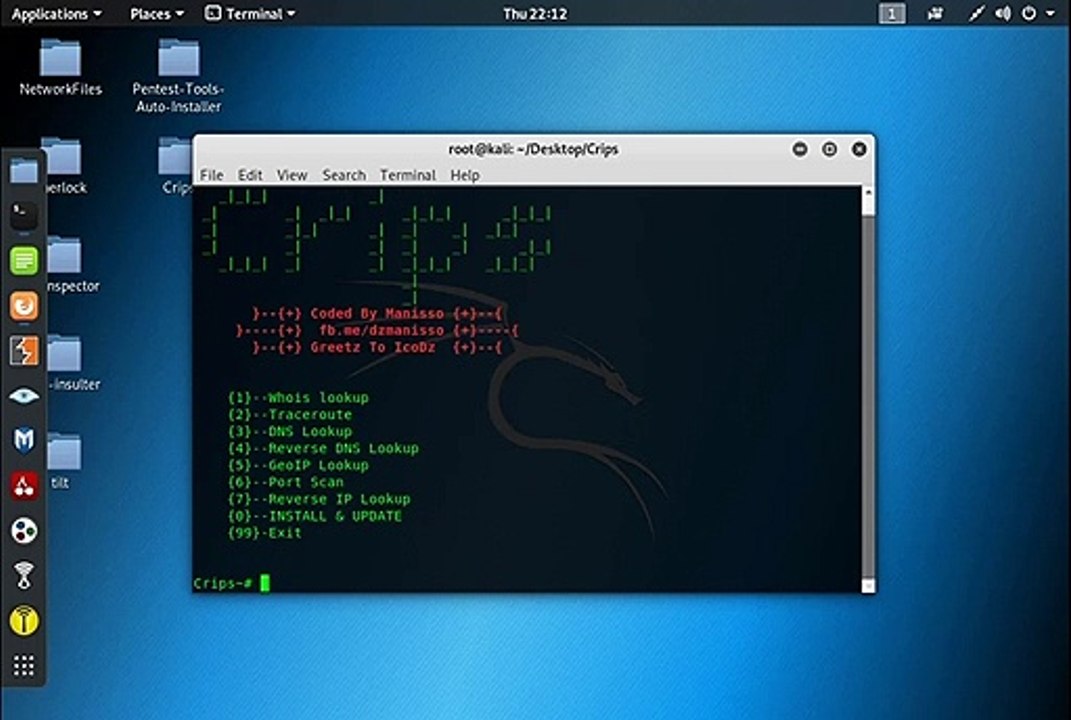This screenshot has height=720, width=1071.
Task: Click the Crips-# prompt input line
Action: point(526,583)
